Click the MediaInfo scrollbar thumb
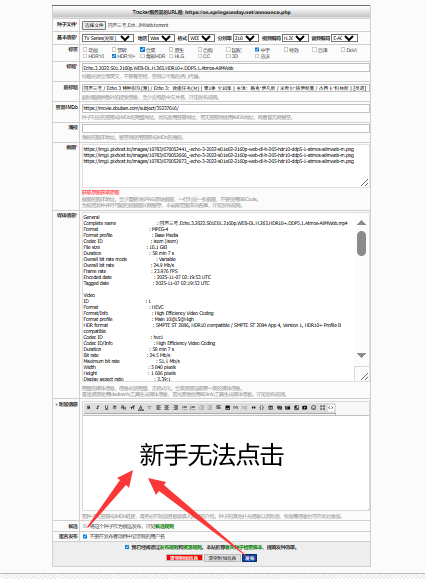425x579 pixels. click(361, 243)
